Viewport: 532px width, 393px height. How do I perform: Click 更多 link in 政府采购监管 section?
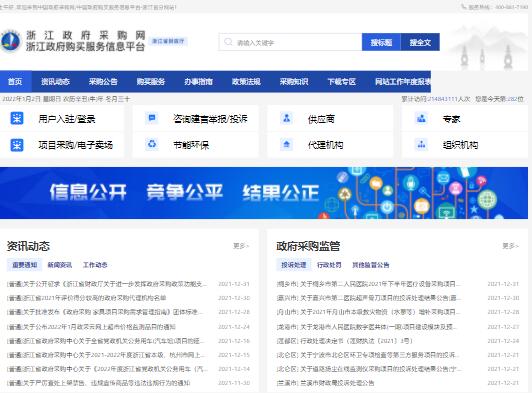511,245
